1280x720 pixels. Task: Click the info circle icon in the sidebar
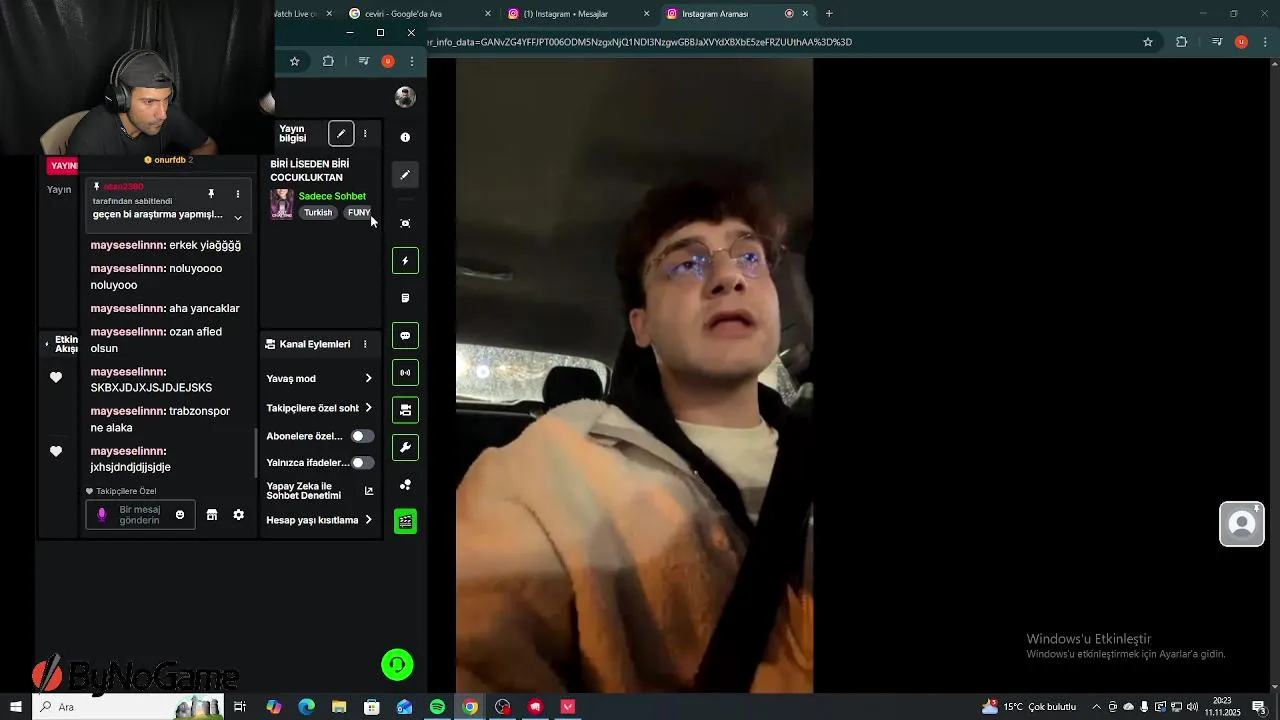click(405, 137)
